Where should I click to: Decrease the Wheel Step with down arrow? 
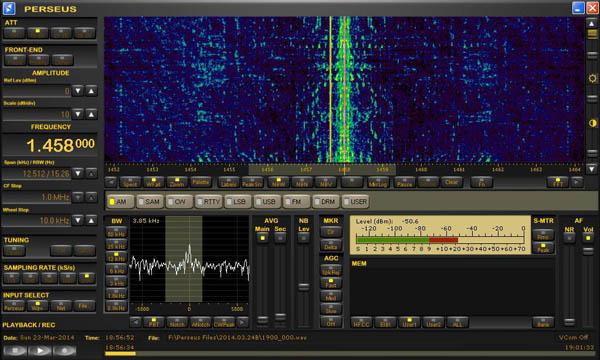point(78,220)
